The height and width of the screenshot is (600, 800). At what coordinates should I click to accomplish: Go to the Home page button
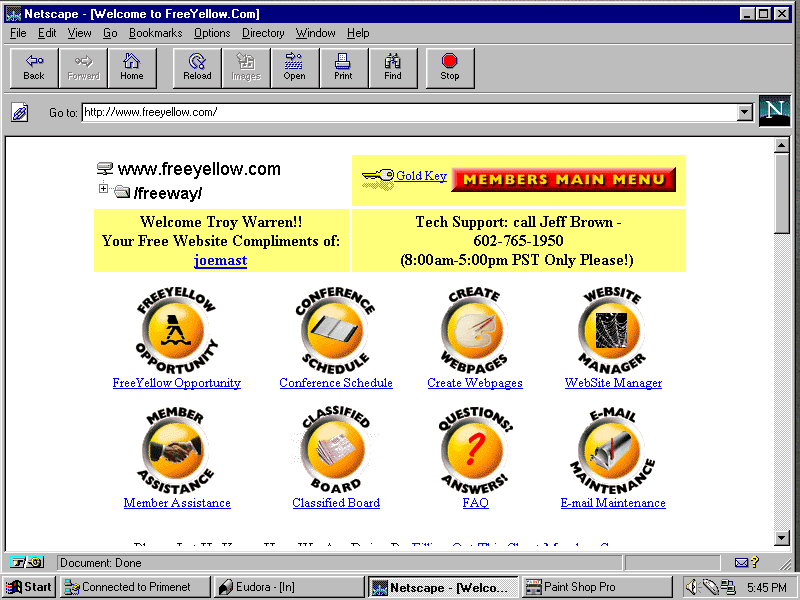(132, 68)
